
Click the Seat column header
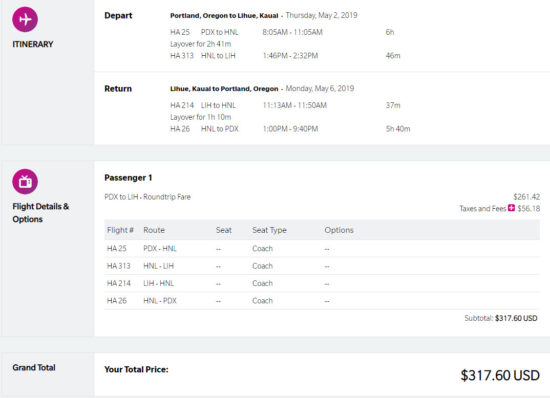click(x=224, y=230)
